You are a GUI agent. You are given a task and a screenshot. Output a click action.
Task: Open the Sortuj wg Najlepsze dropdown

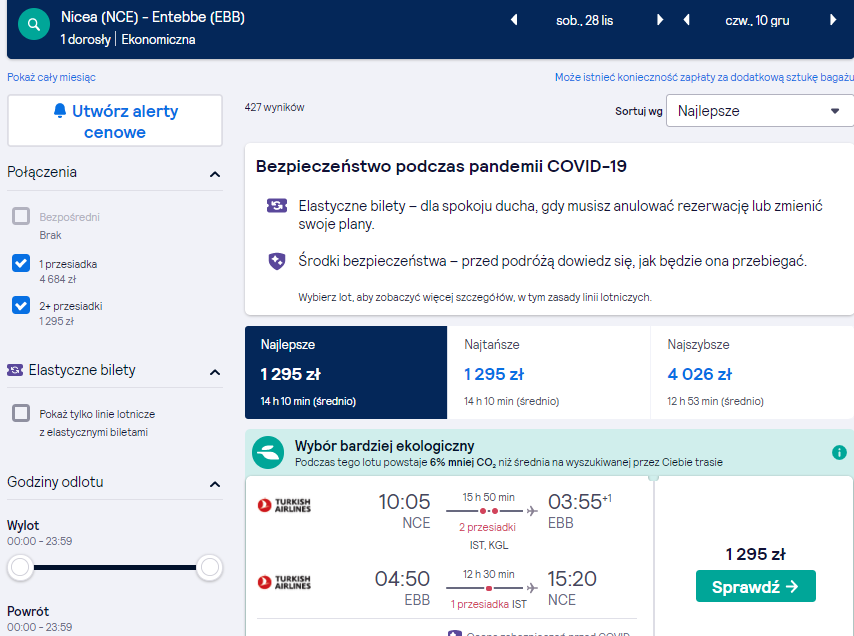coord(760,111)
